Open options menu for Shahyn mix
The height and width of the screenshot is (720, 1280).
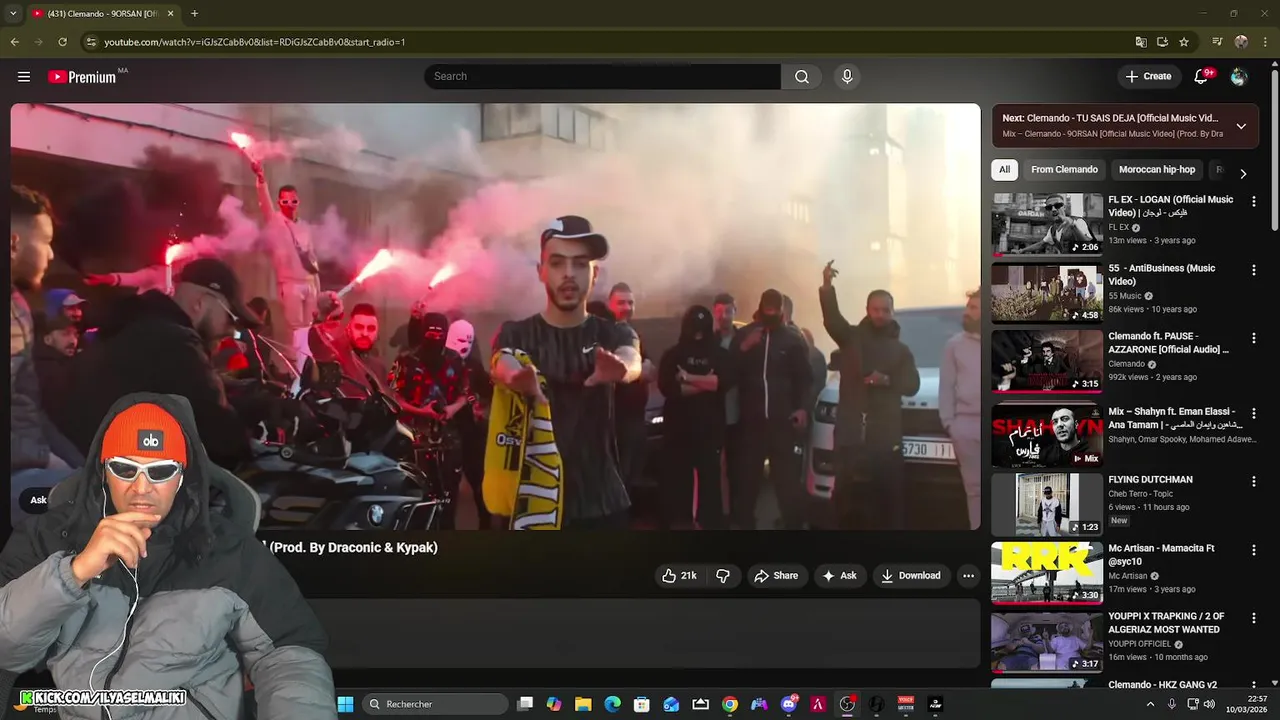click(1254, 413)
